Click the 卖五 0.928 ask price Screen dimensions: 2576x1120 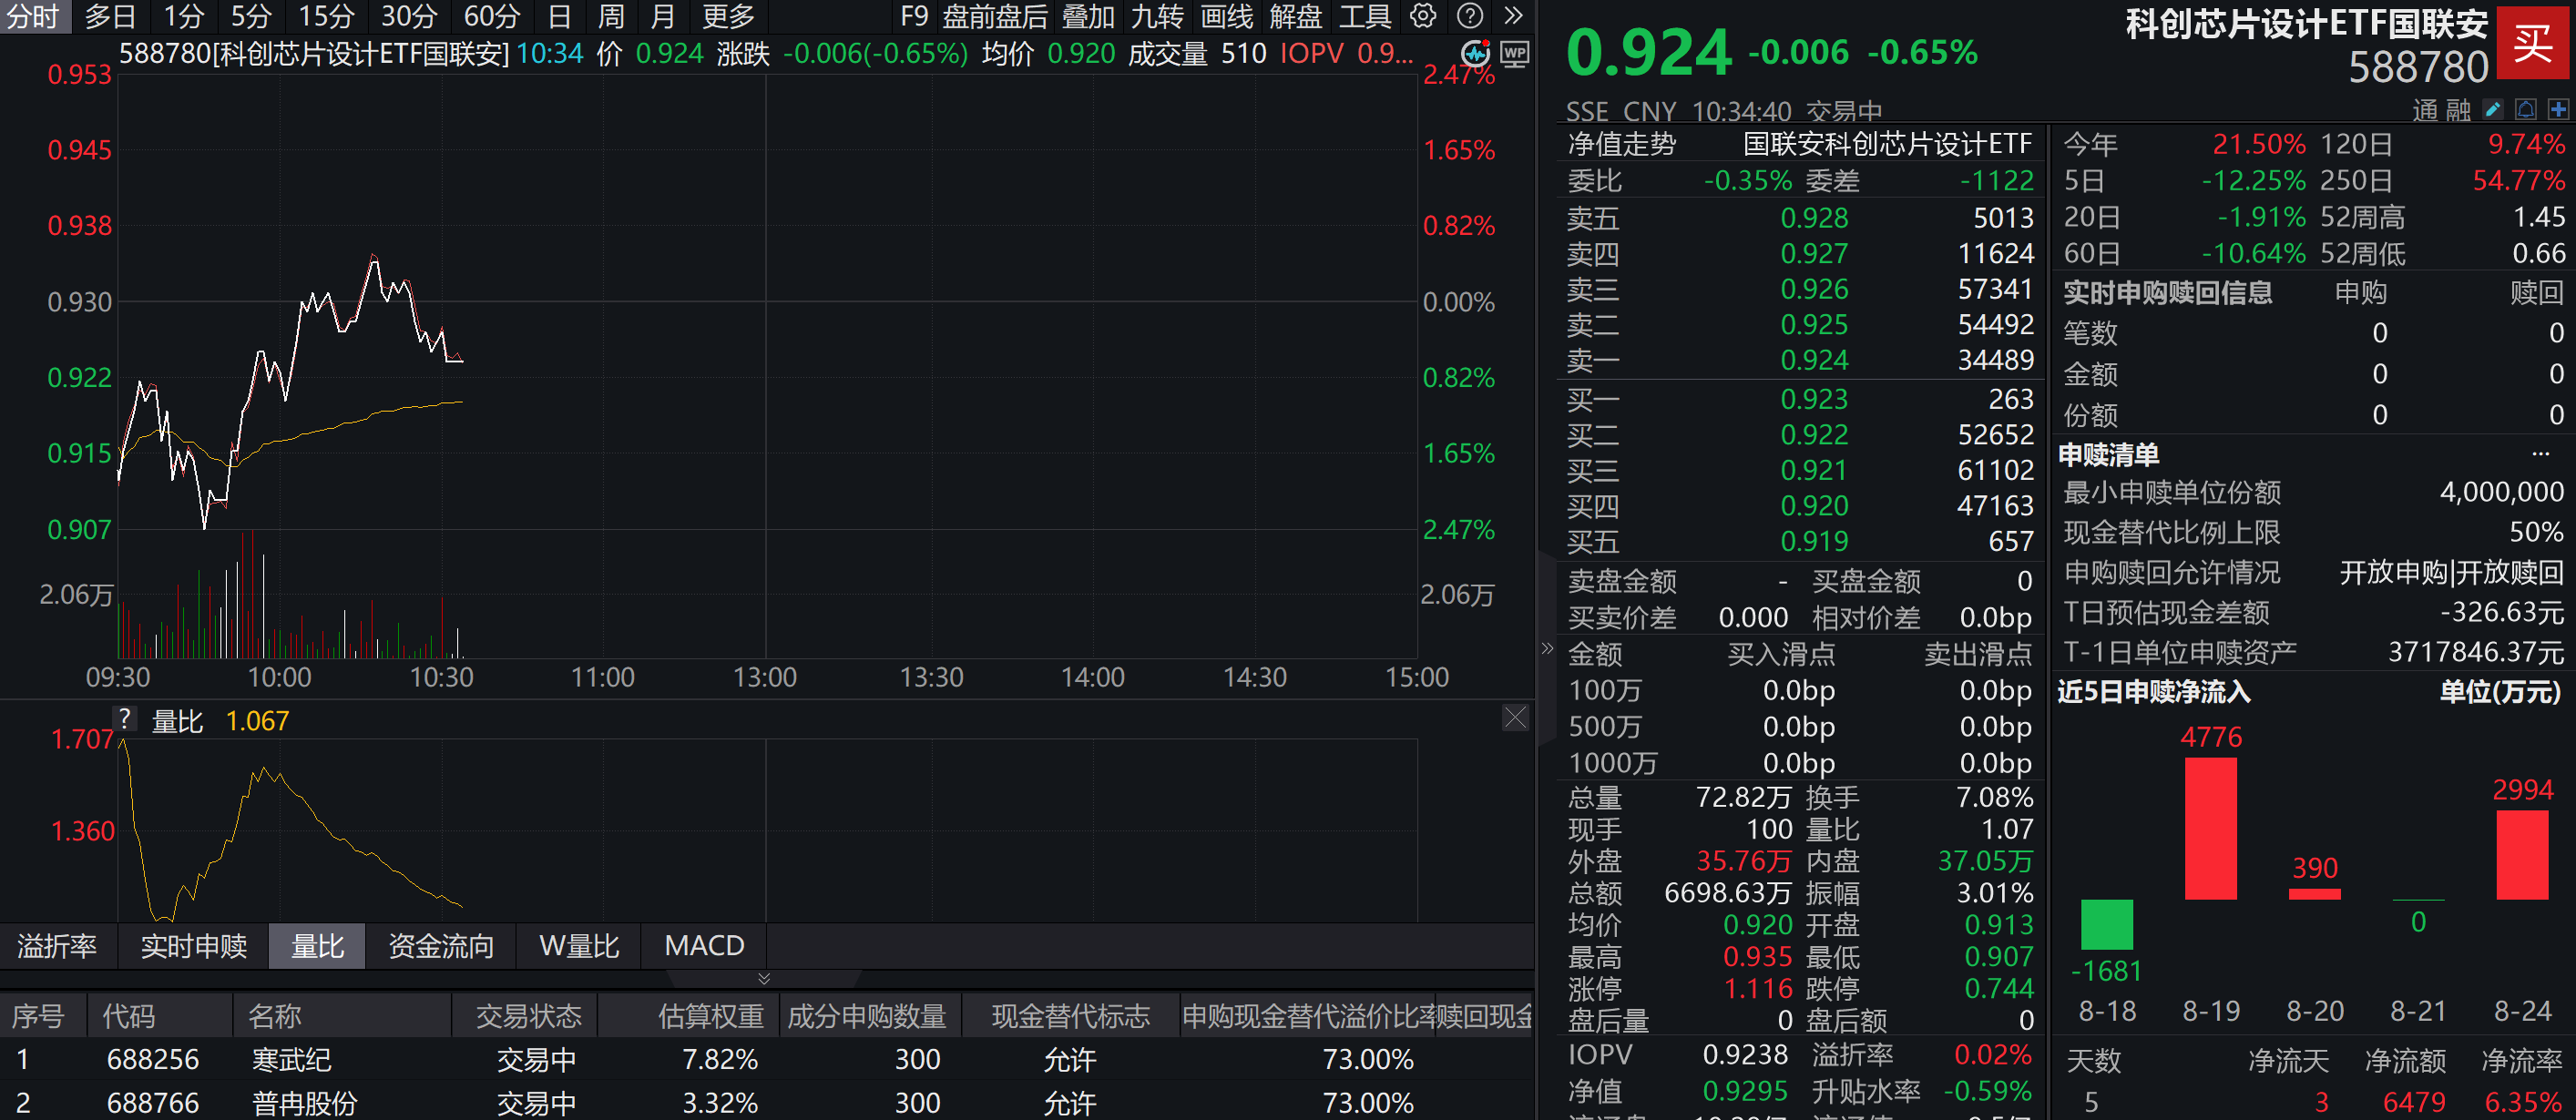tap(1814, 218)
